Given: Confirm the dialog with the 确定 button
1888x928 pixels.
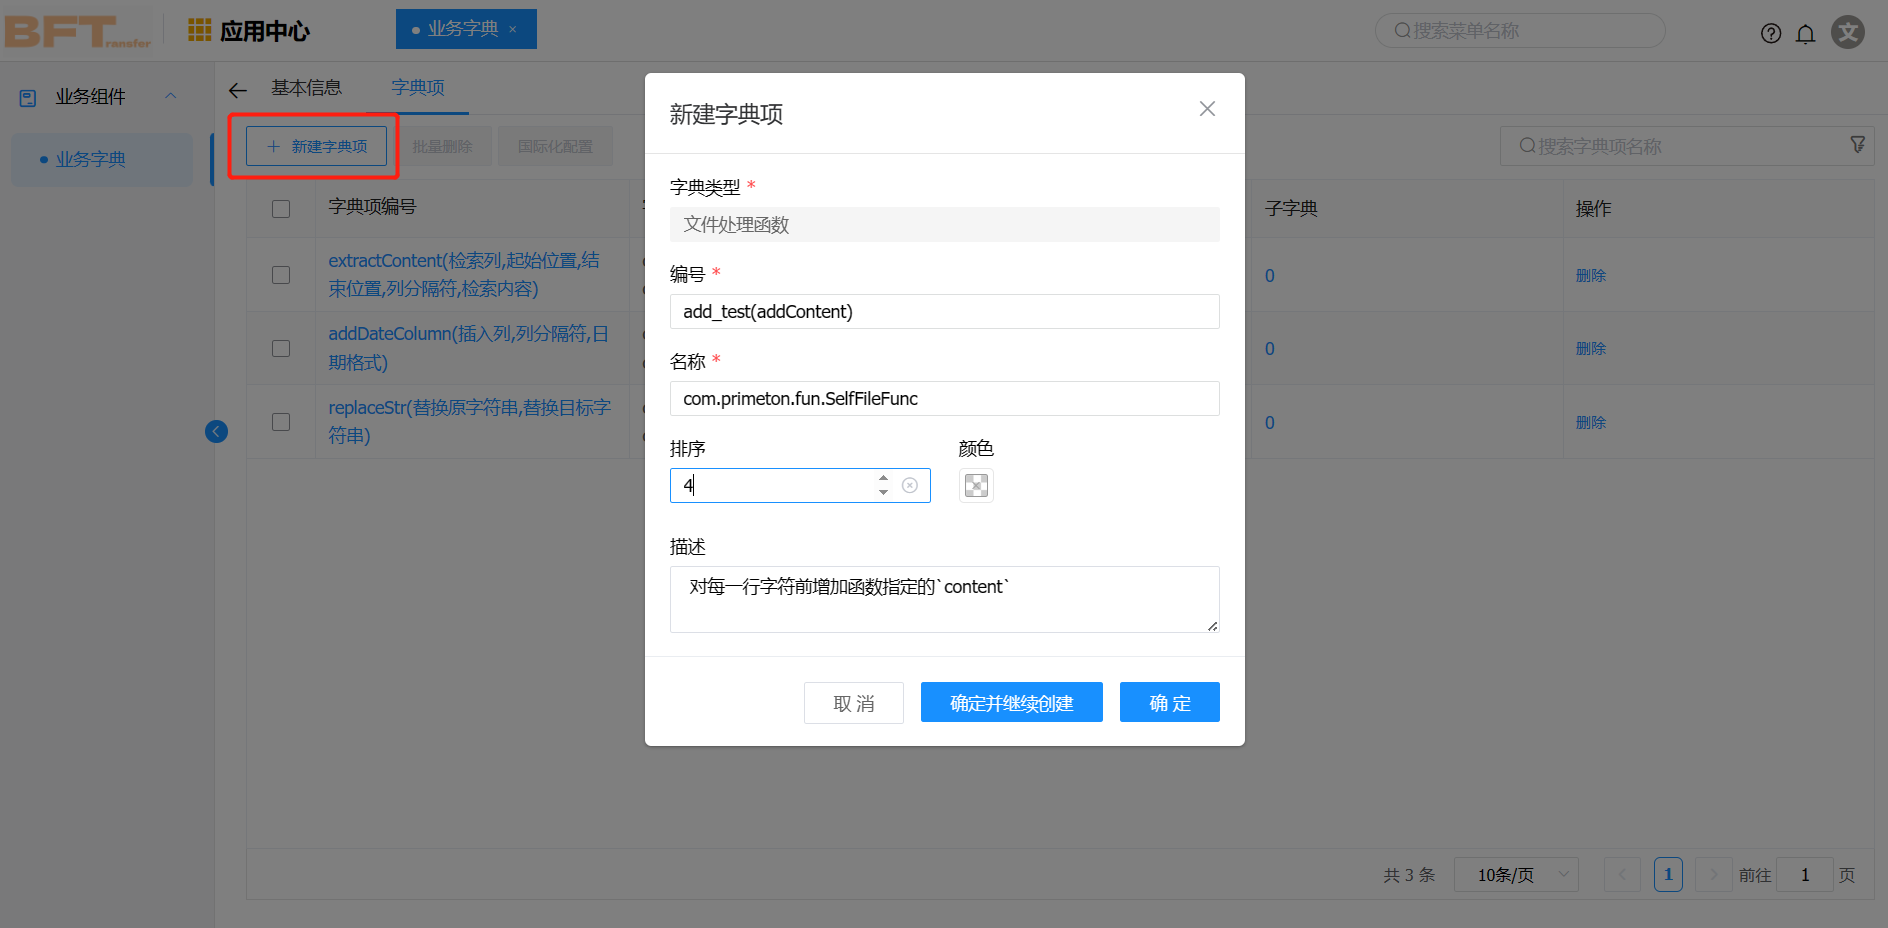Looking at the screenshot, I should [x=1169, y=702].
